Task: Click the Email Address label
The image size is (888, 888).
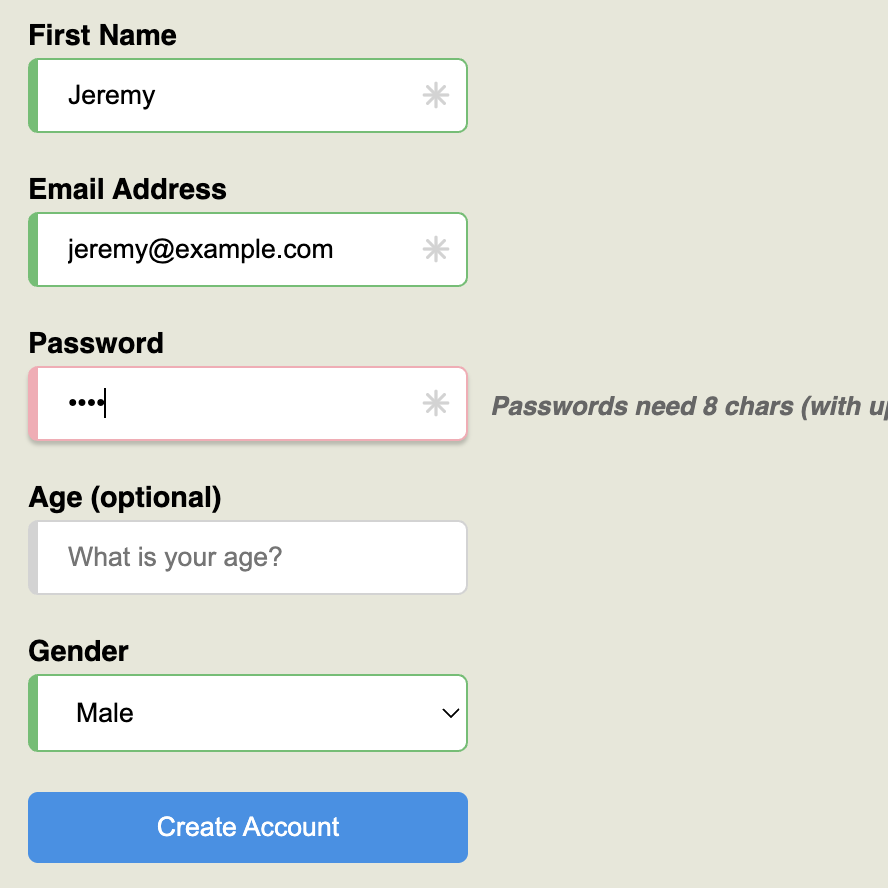Action: (x=127, y=190)
